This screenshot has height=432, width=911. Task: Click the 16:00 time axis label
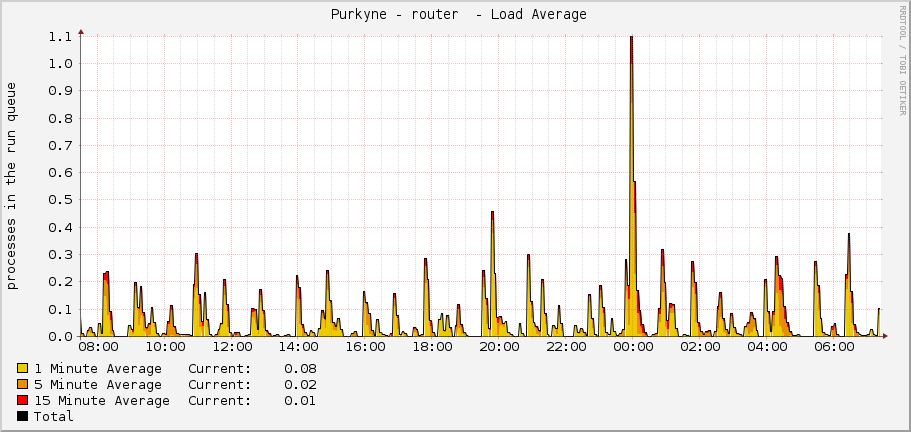(x=365, y=347)
